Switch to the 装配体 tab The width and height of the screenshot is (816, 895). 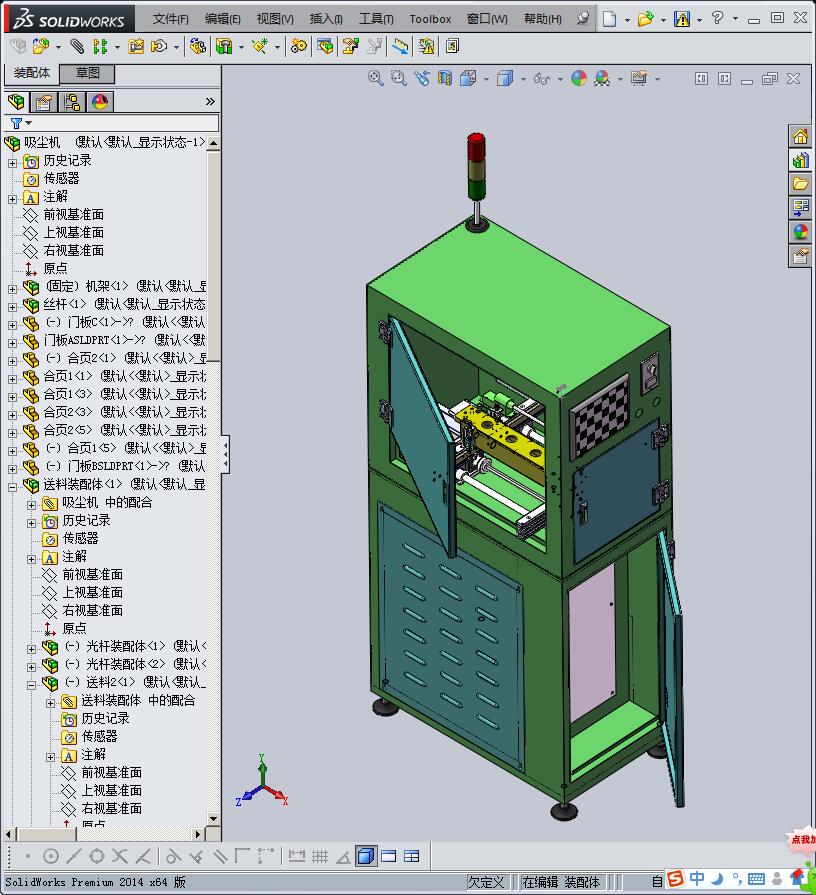[x=32, y=73]
